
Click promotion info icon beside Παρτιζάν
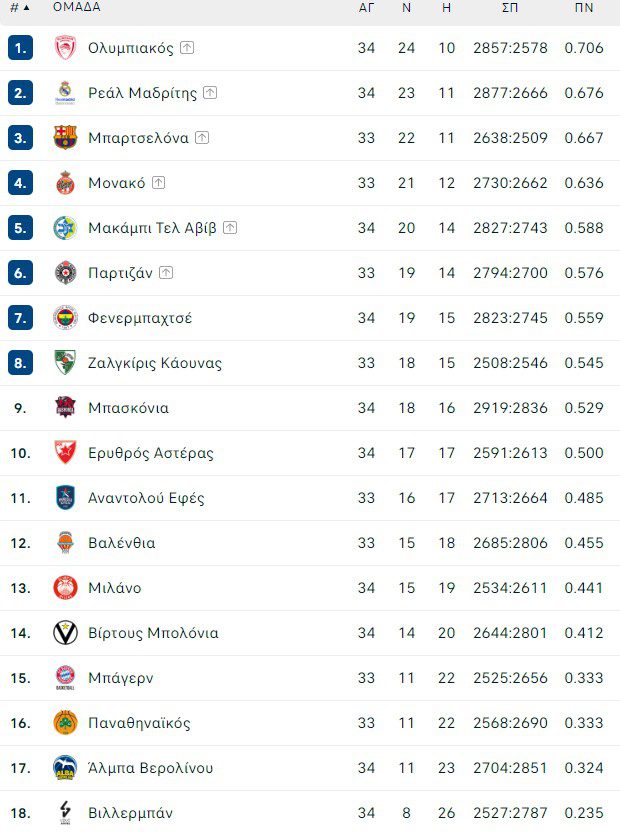tap(166, 273)
